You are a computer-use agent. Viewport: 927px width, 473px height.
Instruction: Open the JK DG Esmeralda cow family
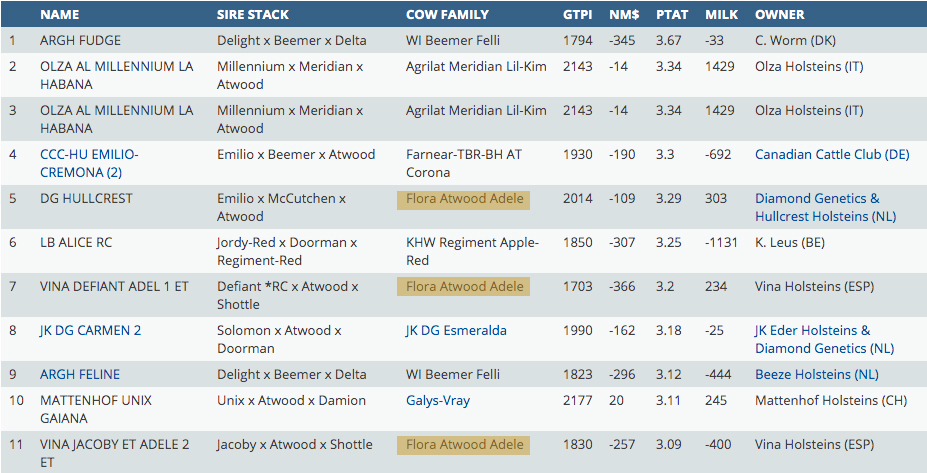456,331
